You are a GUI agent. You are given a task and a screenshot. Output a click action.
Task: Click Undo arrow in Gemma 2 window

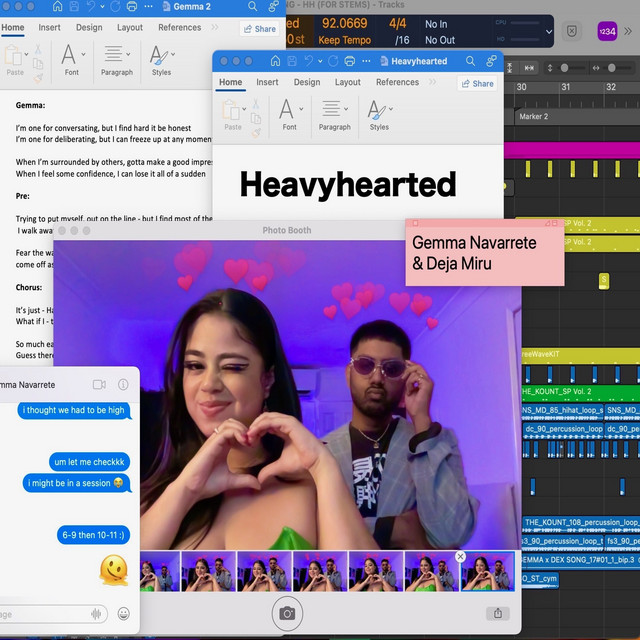[91, 6]
